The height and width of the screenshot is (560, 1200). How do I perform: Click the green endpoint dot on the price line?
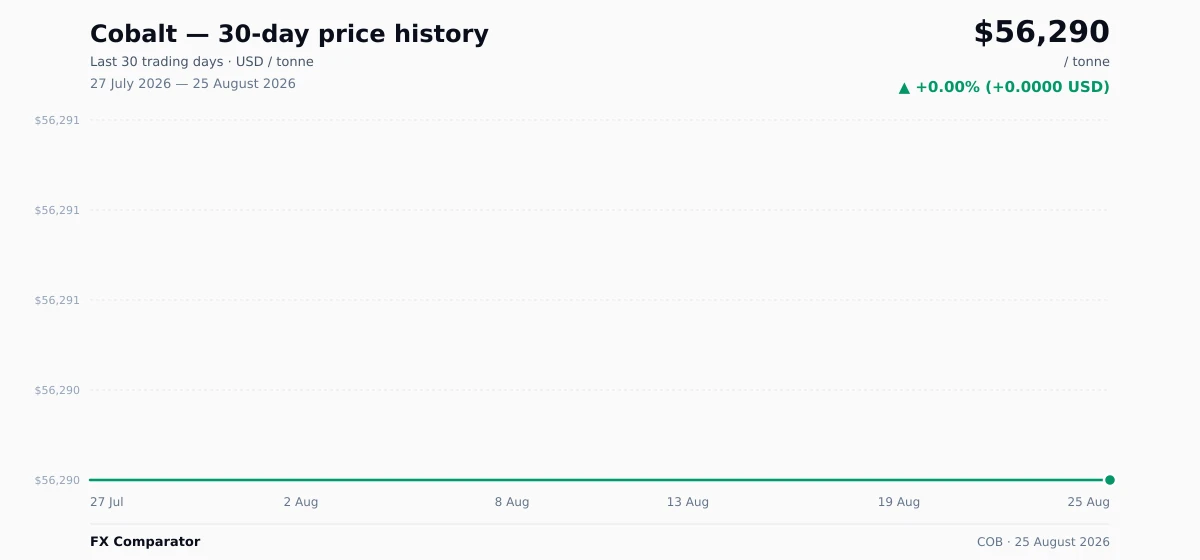(1110, 480)
